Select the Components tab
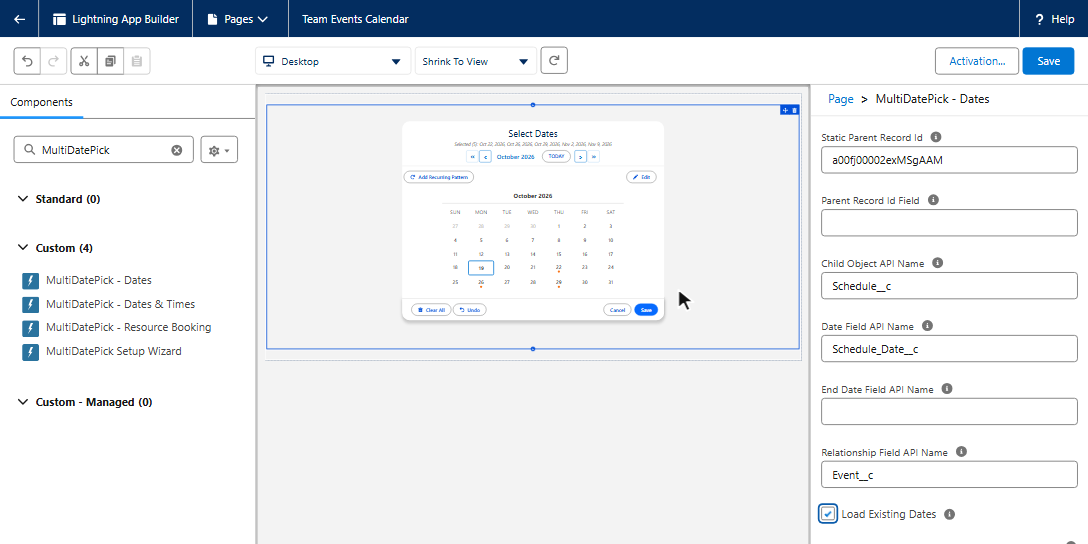 click(42, 102)
